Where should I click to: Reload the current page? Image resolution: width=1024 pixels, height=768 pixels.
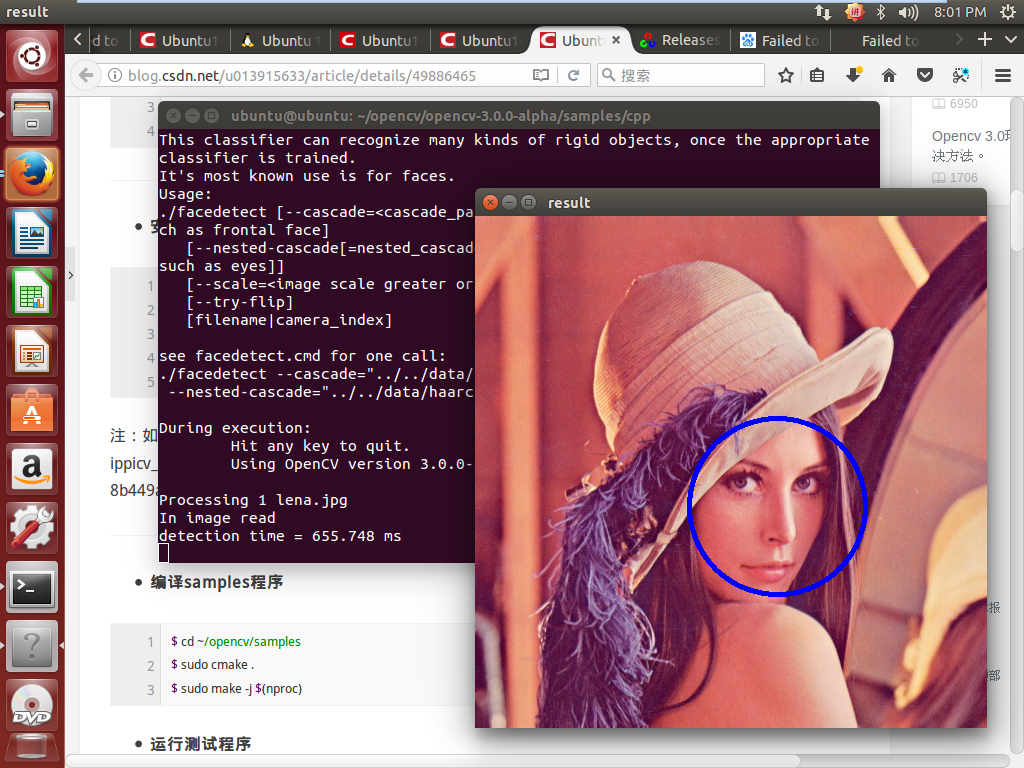click(573, 75)
